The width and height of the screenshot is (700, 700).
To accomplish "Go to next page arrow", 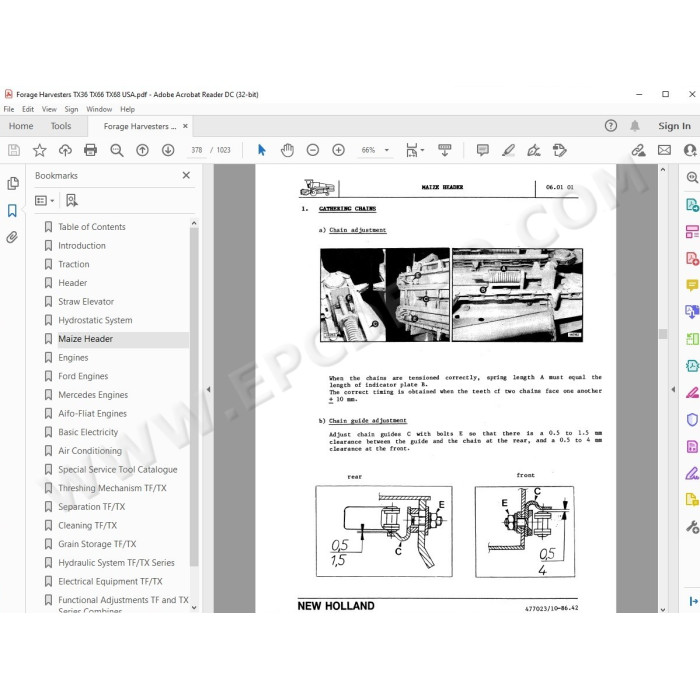I will click(x=168, y=150).
